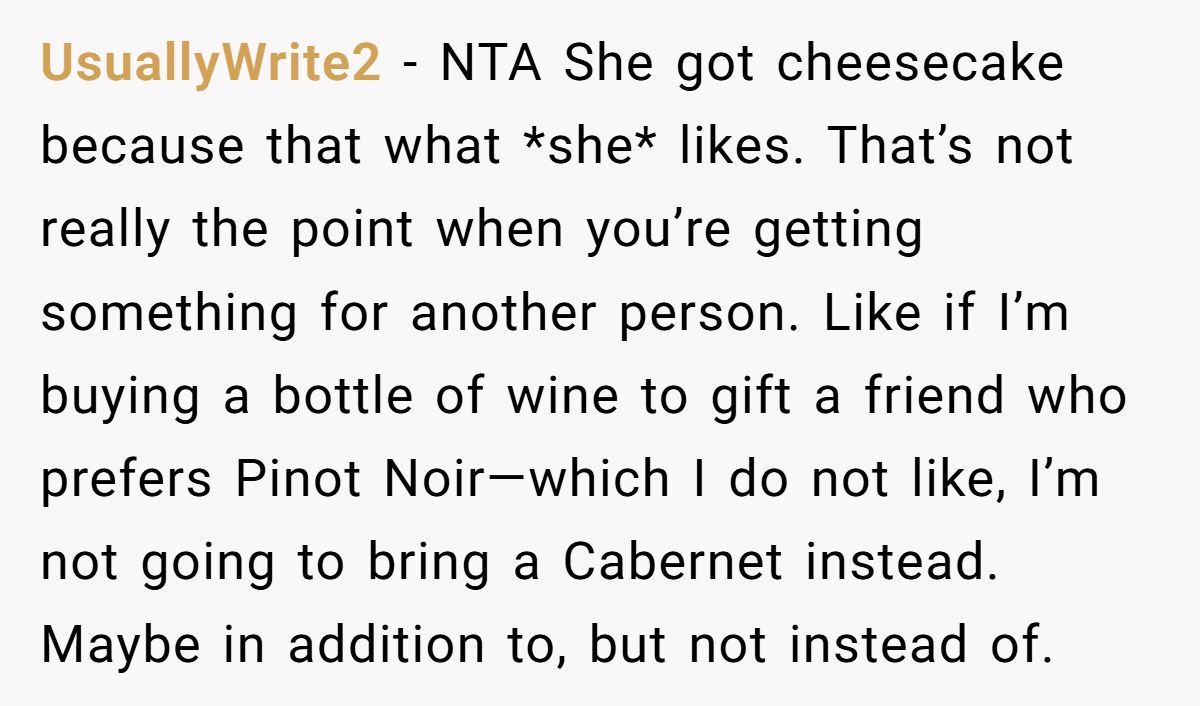This screenshot has width=1200, height=706.
Task: Click the word "cheesecake" in the first line
Action: pos(920,65)
